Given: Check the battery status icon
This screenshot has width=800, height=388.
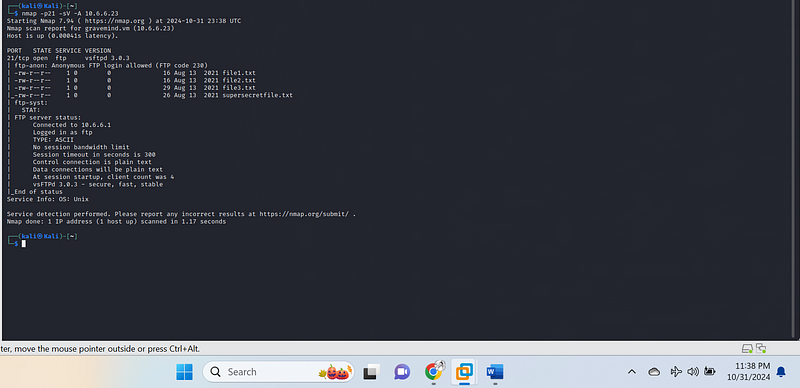Looking at the screenshot, I should 710,372.
